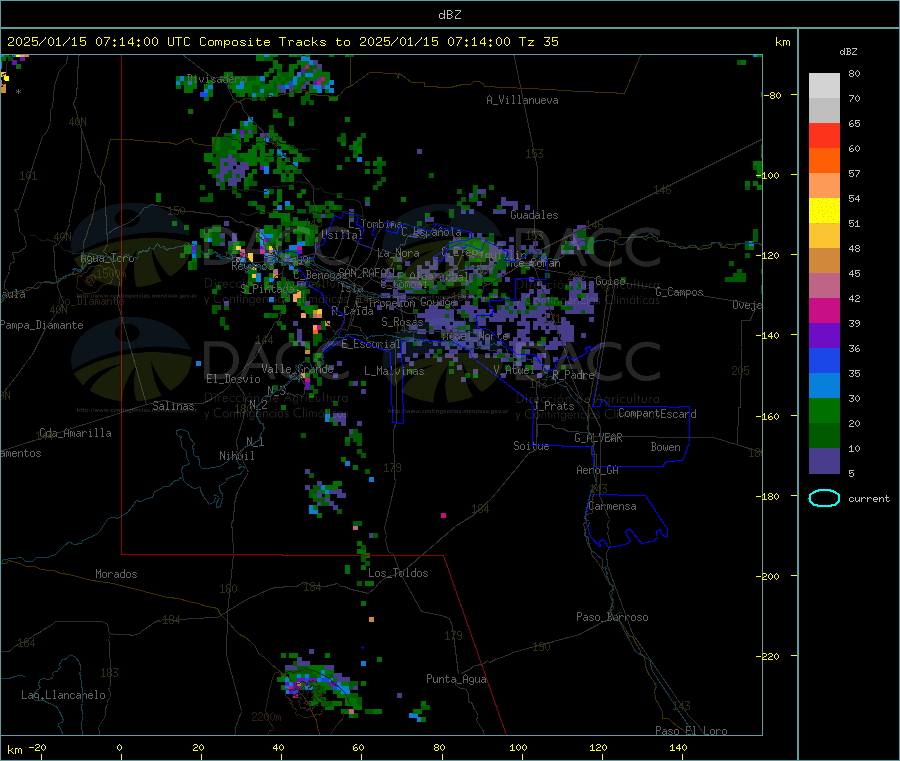Click the 0 tick on the horizontal km axis
This screenshot has width=900, height=761.
(x=119, y=747)
